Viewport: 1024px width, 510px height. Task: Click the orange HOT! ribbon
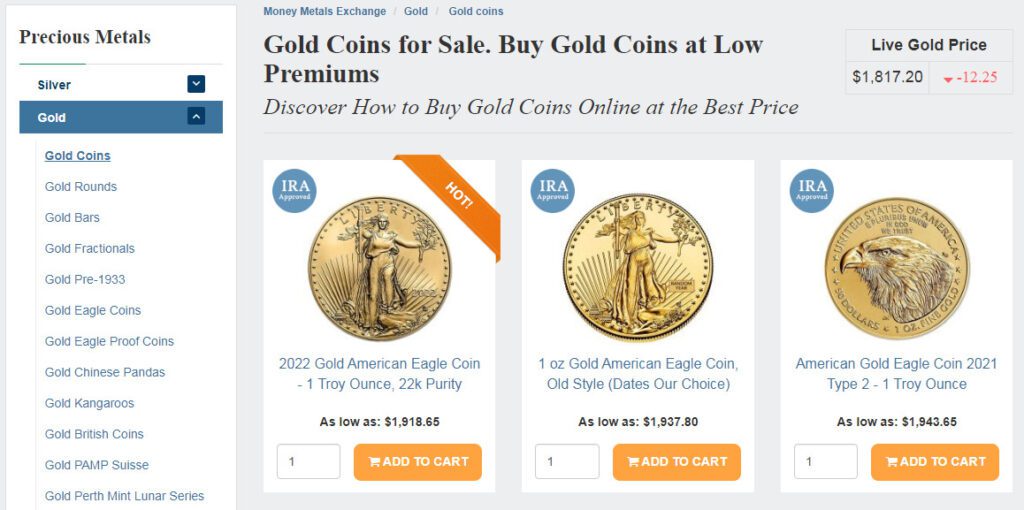coord(456,197)
